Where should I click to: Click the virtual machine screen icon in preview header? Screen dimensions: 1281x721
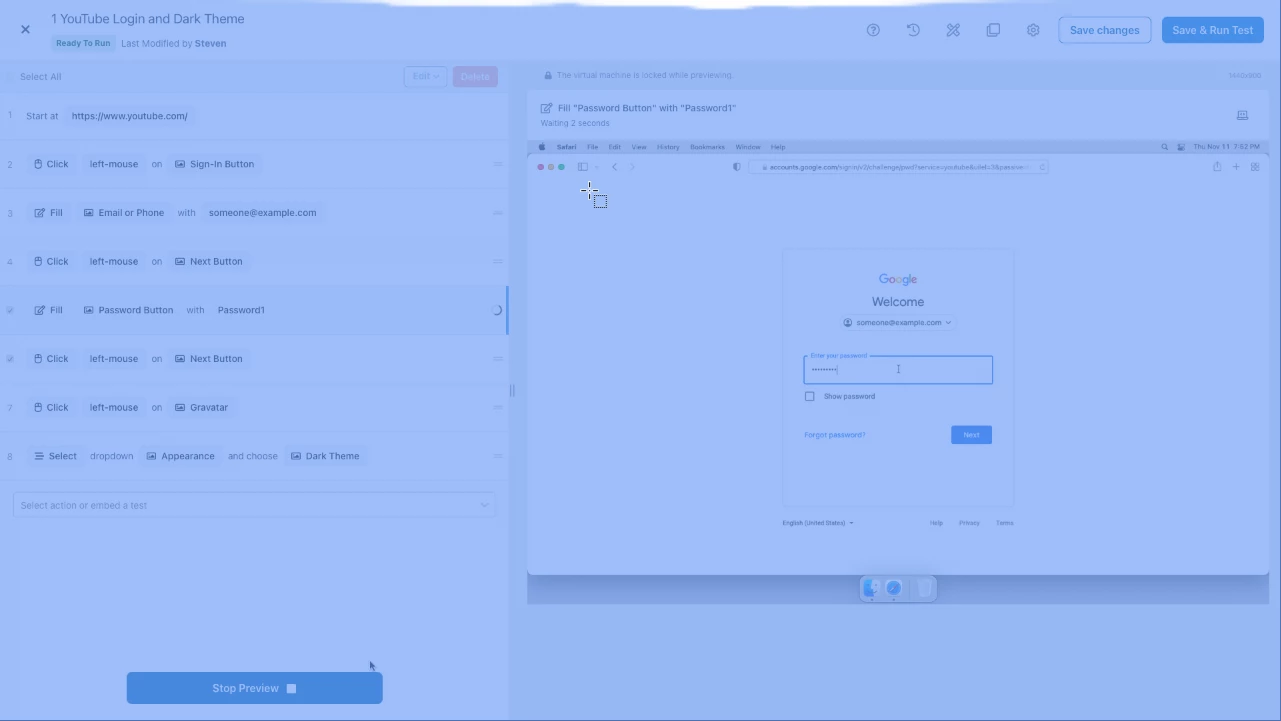(x=1242, y=115)
